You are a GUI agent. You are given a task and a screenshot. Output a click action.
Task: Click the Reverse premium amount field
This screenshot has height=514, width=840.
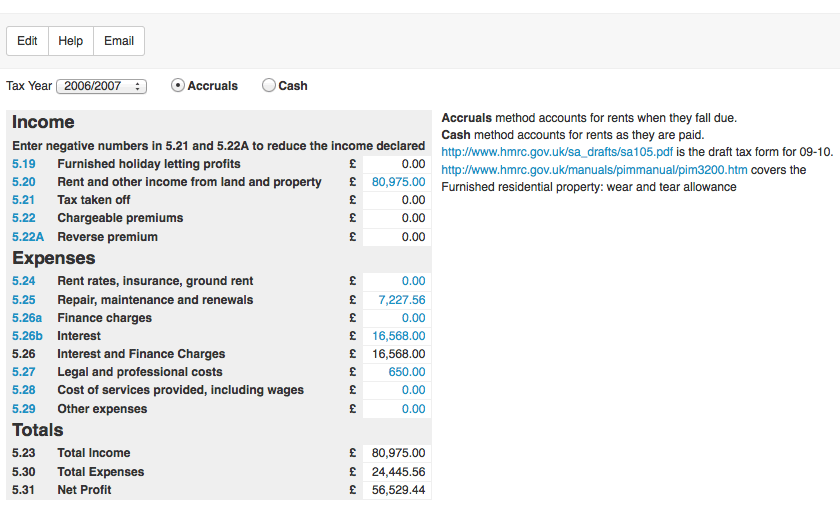point(396,237)
